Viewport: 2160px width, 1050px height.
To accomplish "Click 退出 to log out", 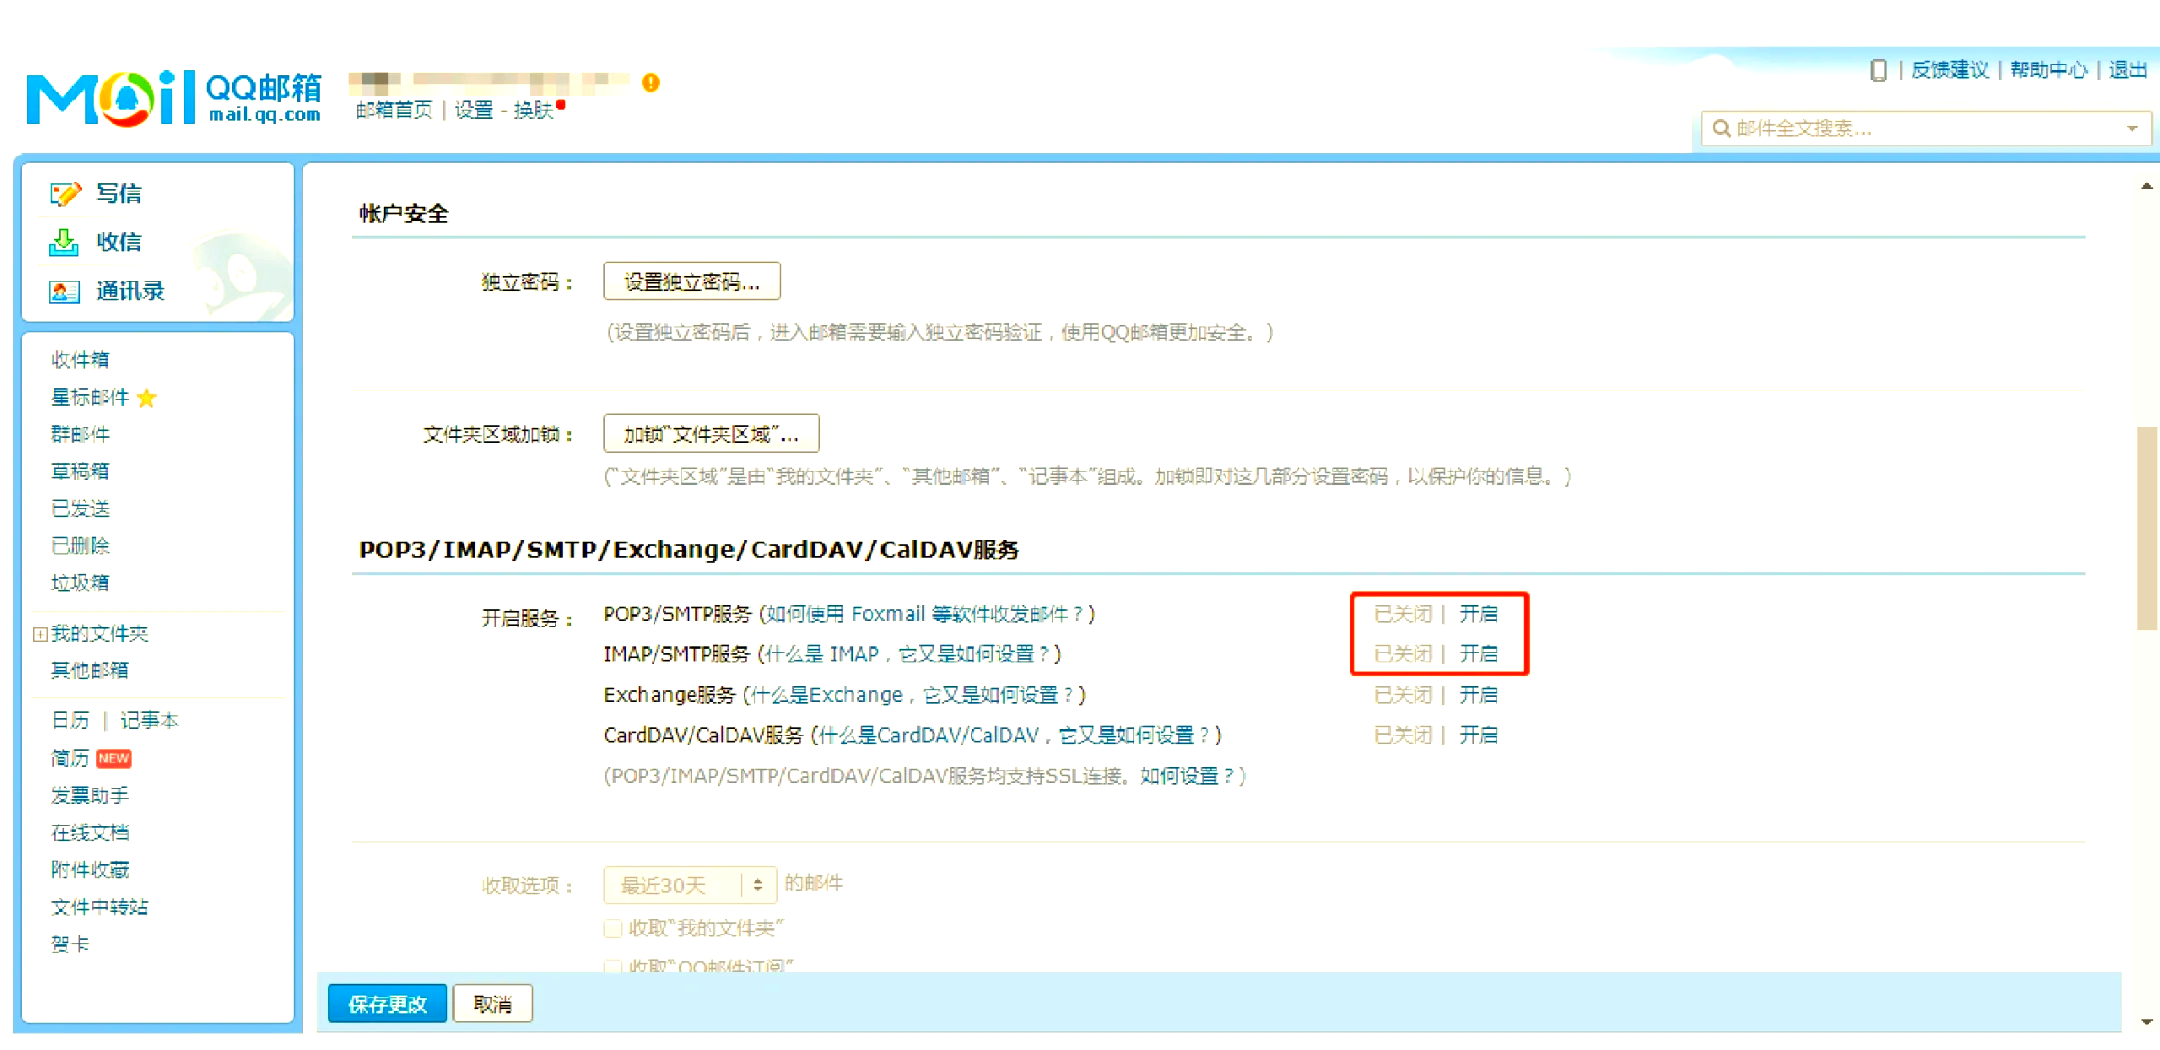I will (x=2128, y=70).
